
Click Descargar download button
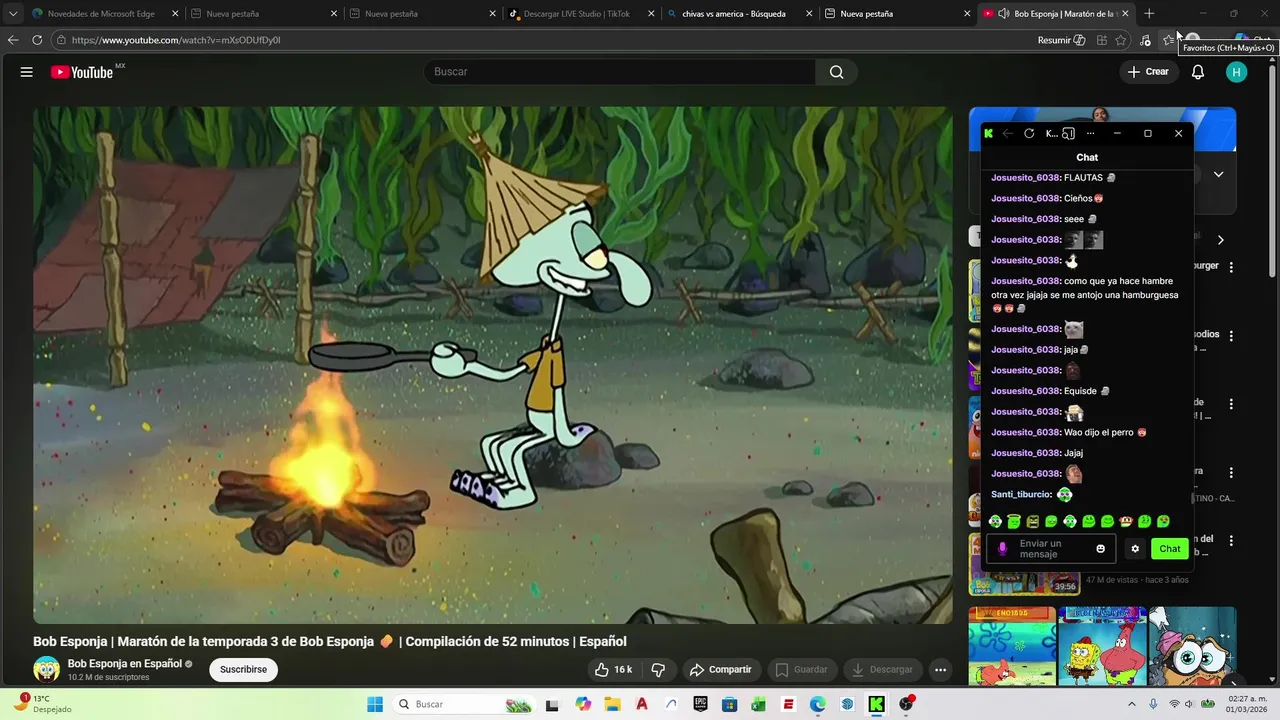pos(882,669)
